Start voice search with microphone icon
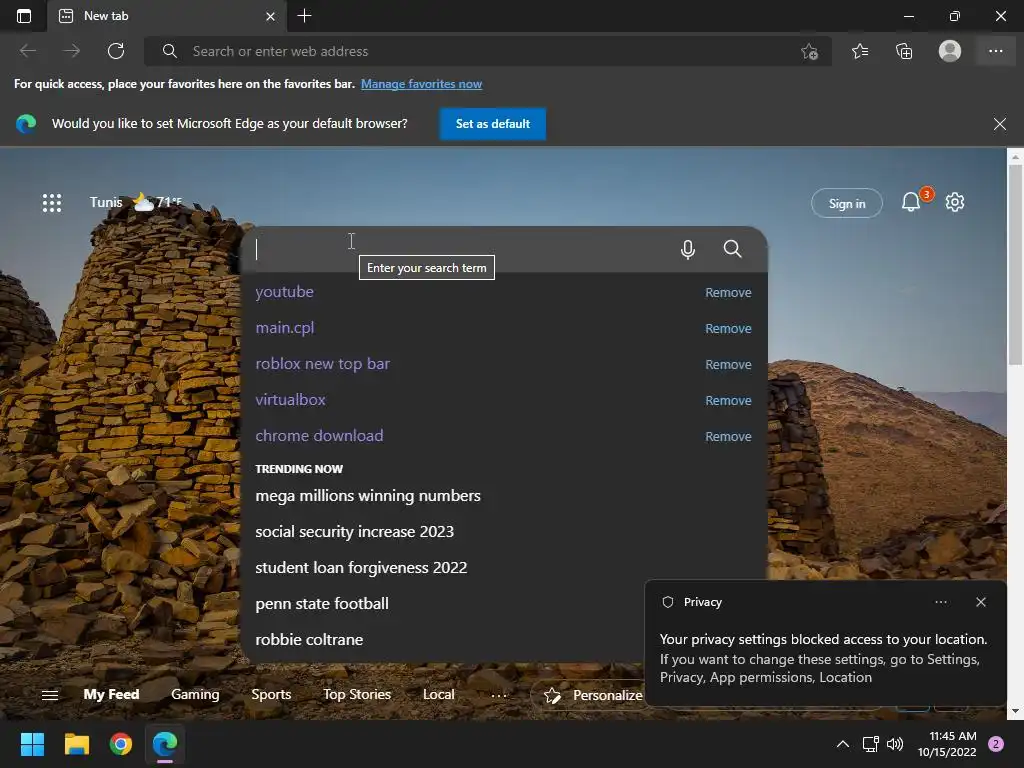The height and width of the screenshot is (768, 1024). (688, 249)
